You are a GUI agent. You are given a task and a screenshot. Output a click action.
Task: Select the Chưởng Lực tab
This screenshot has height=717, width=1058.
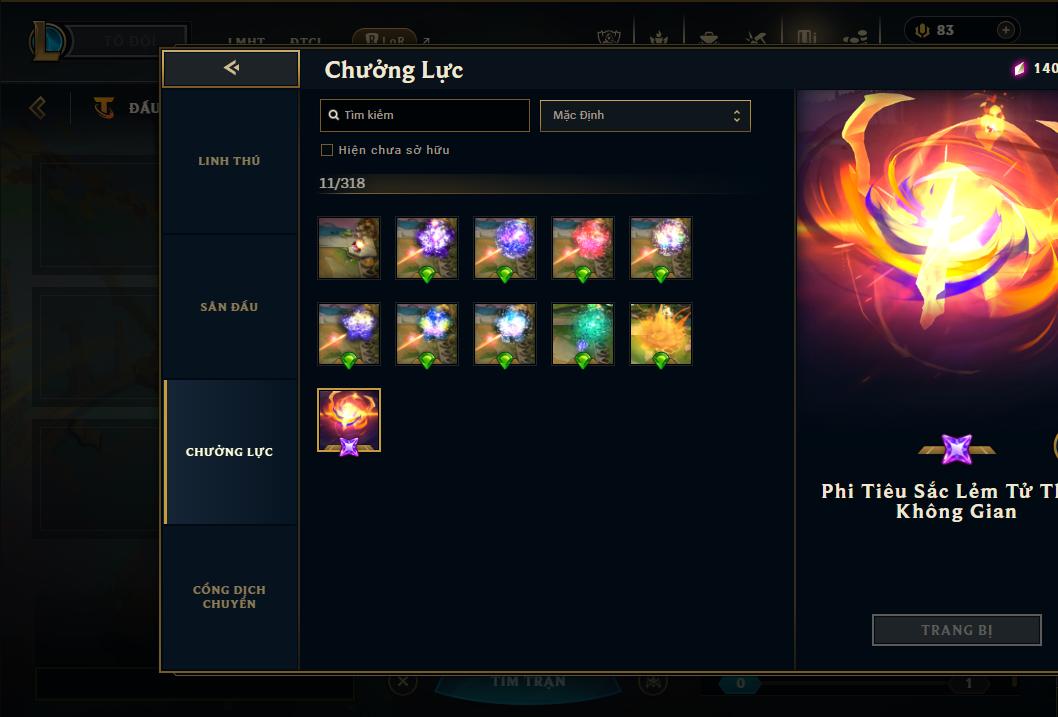[229, 452]
